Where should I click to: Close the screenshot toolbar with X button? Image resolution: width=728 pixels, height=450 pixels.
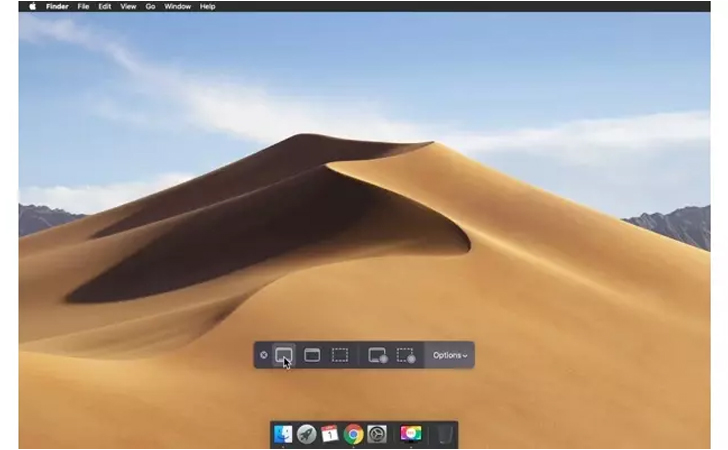click(x=264, y=355)
